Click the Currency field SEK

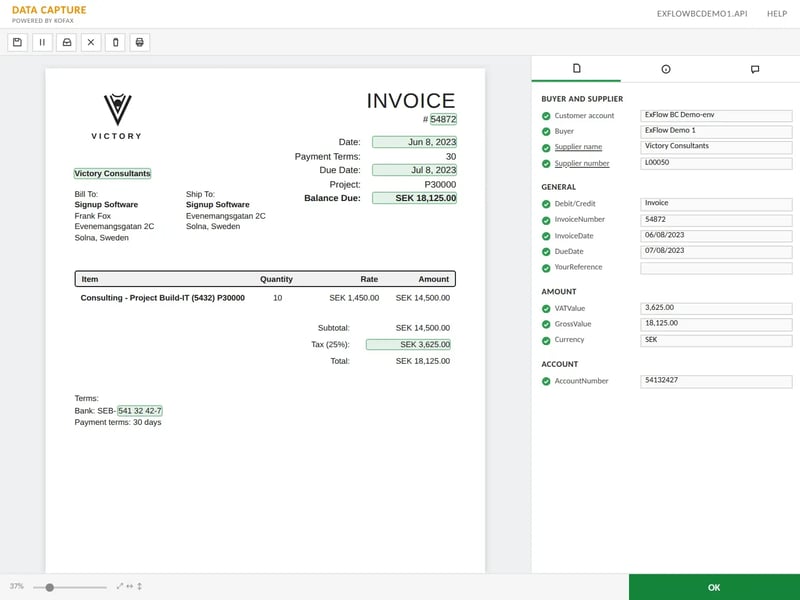tap(716, 340)
